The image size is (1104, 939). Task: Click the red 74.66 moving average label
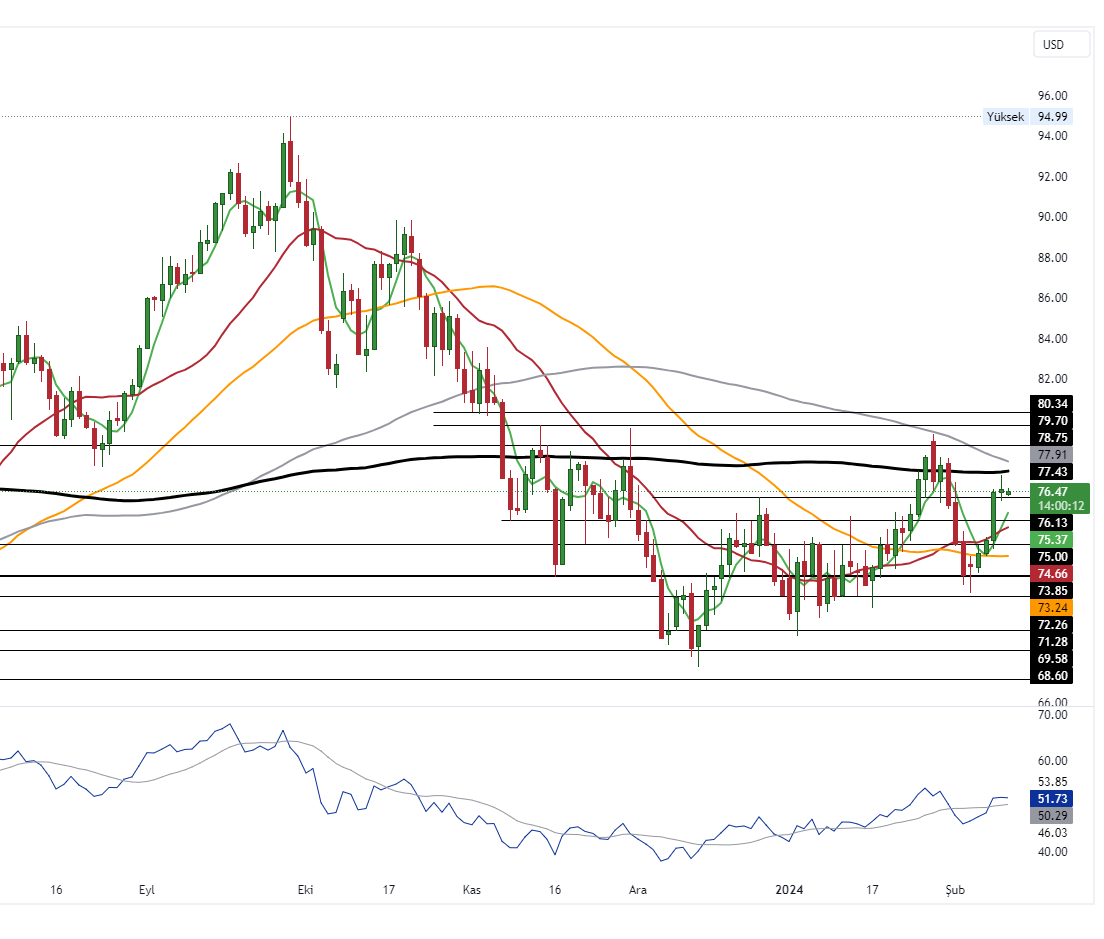(1053, 574)
